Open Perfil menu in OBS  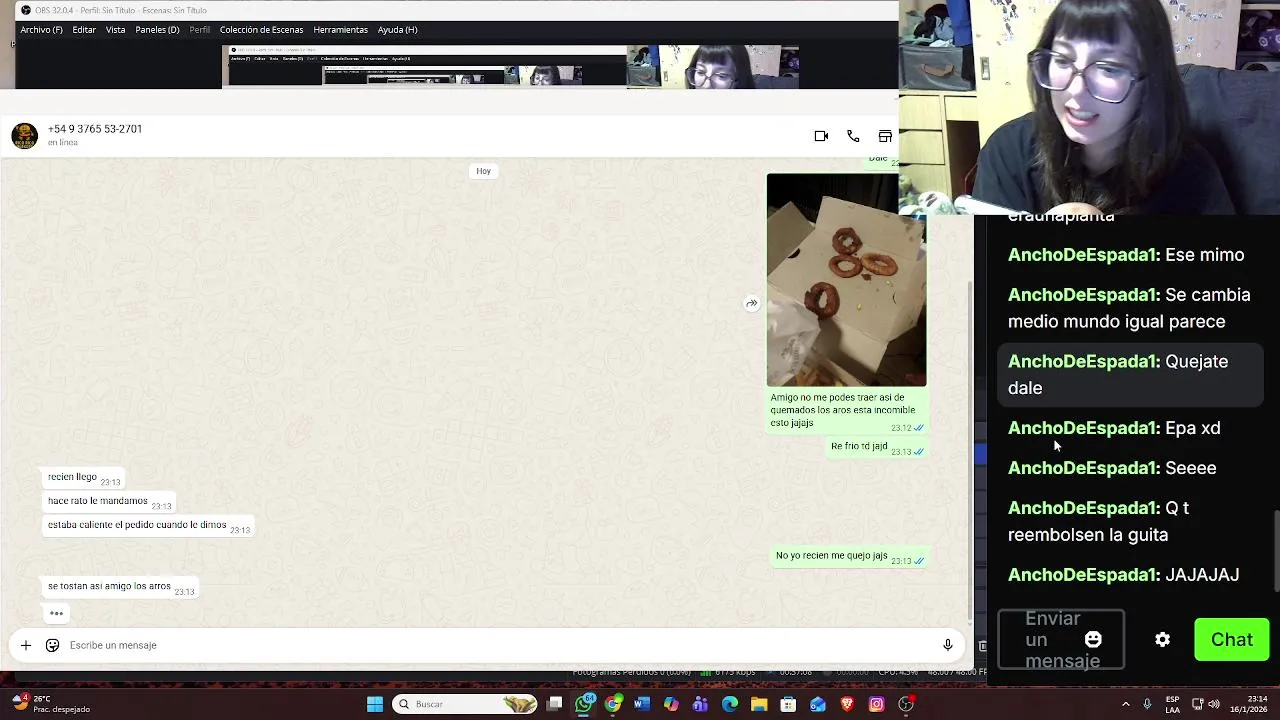[x=200, y=30]
